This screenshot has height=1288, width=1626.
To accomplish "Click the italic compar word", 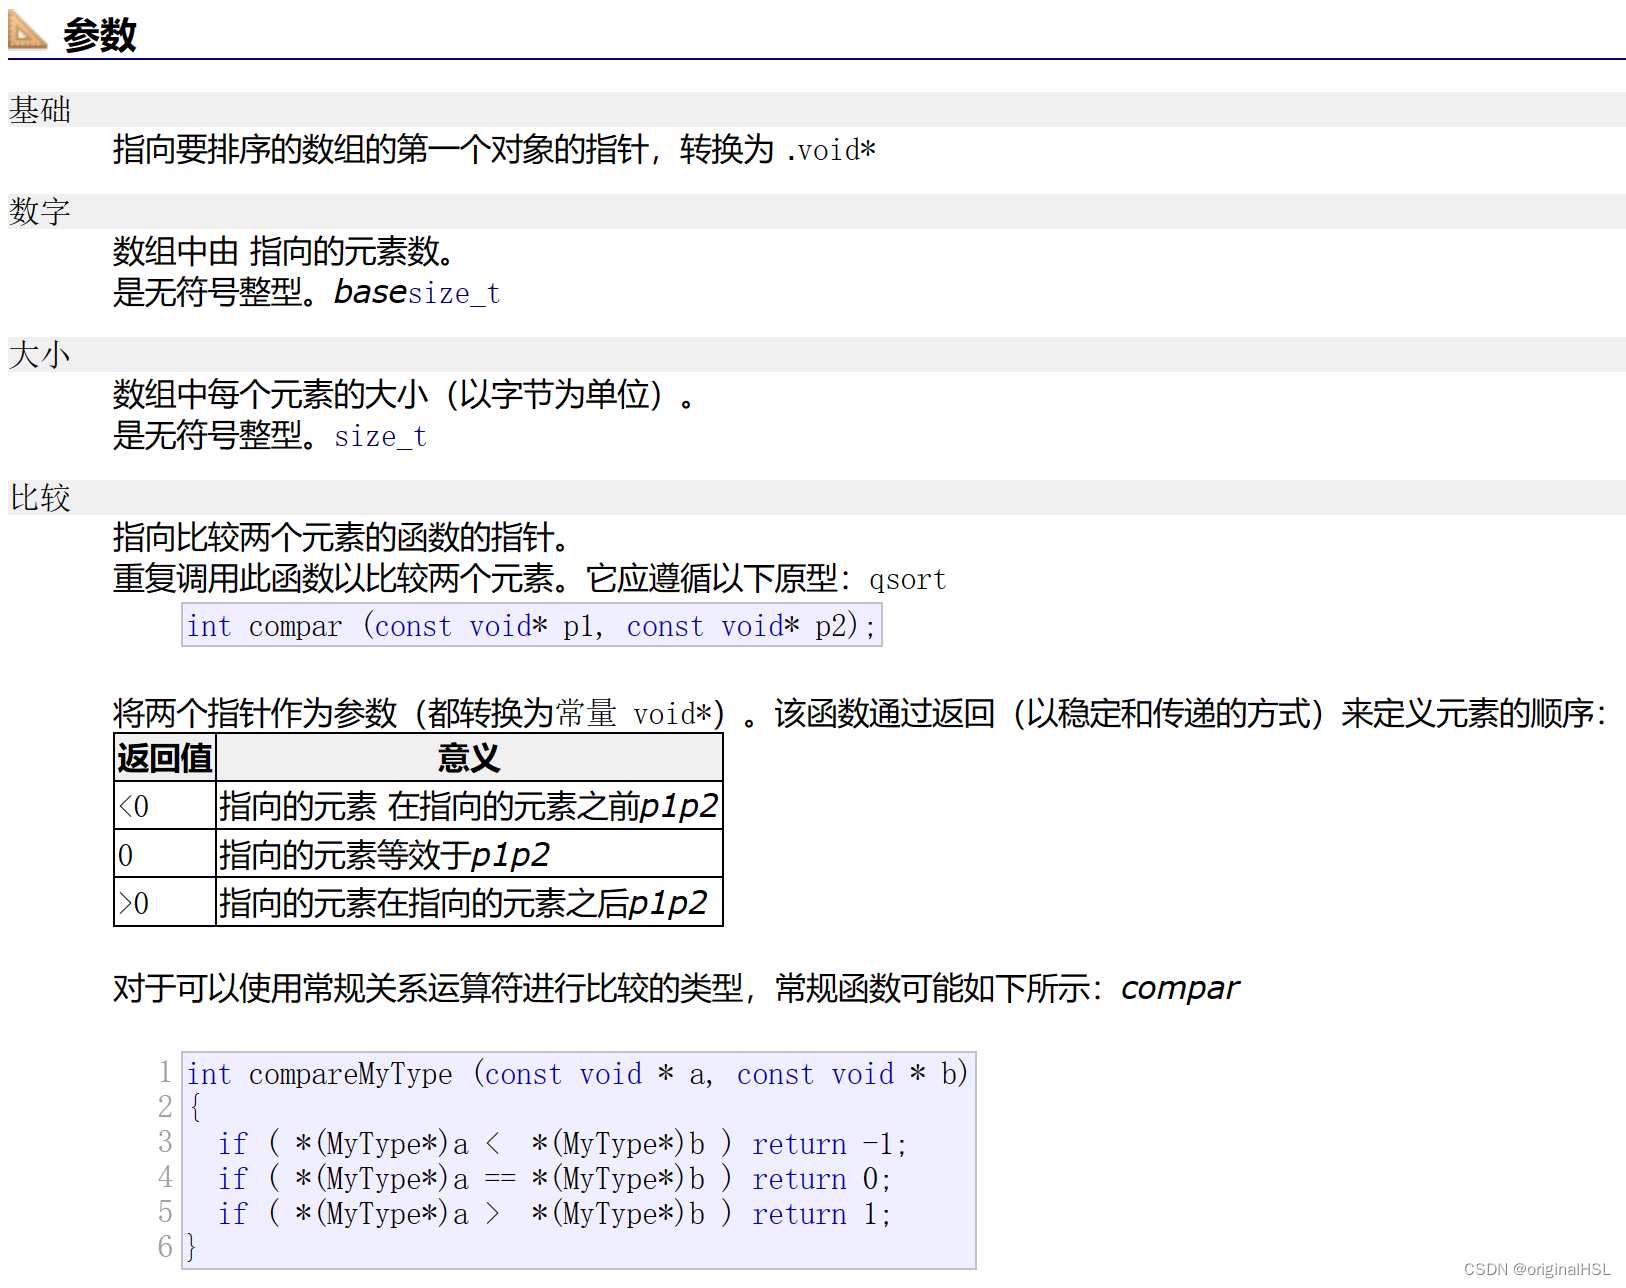I will coord(1180,988).
